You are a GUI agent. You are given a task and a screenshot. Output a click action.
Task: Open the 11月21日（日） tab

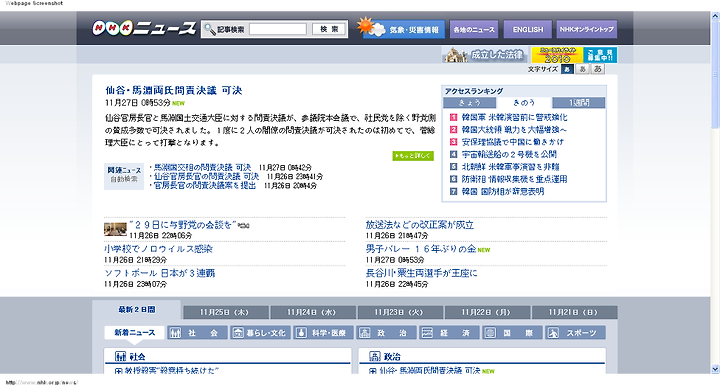tap(574, 312)
